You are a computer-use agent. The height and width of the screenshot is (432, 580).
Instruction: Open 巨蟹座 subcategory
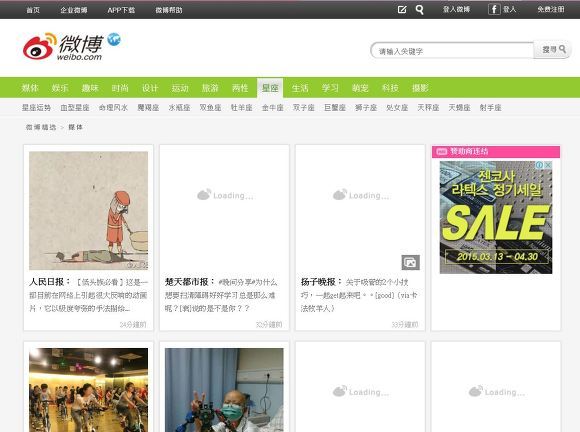pos(335,108)
